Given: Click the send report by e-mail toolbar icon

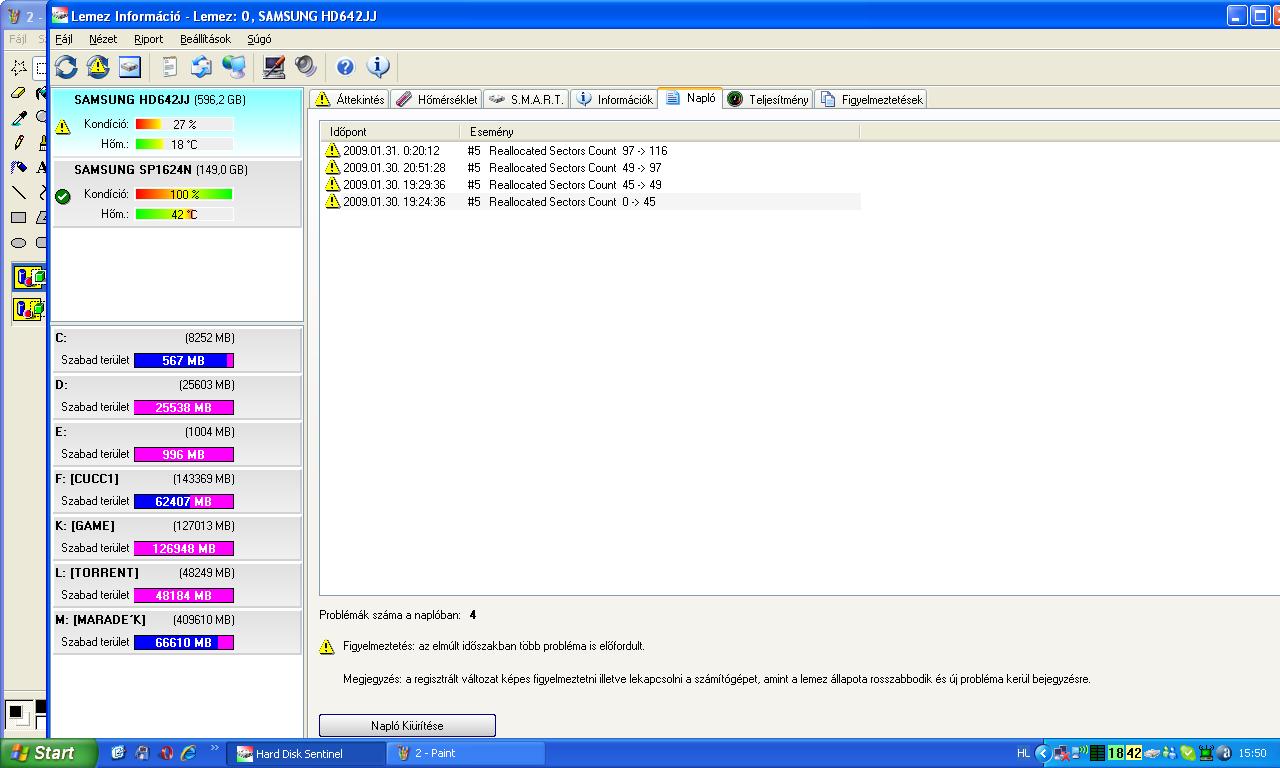Looking at the screenshot, I should tap(202, 67).
